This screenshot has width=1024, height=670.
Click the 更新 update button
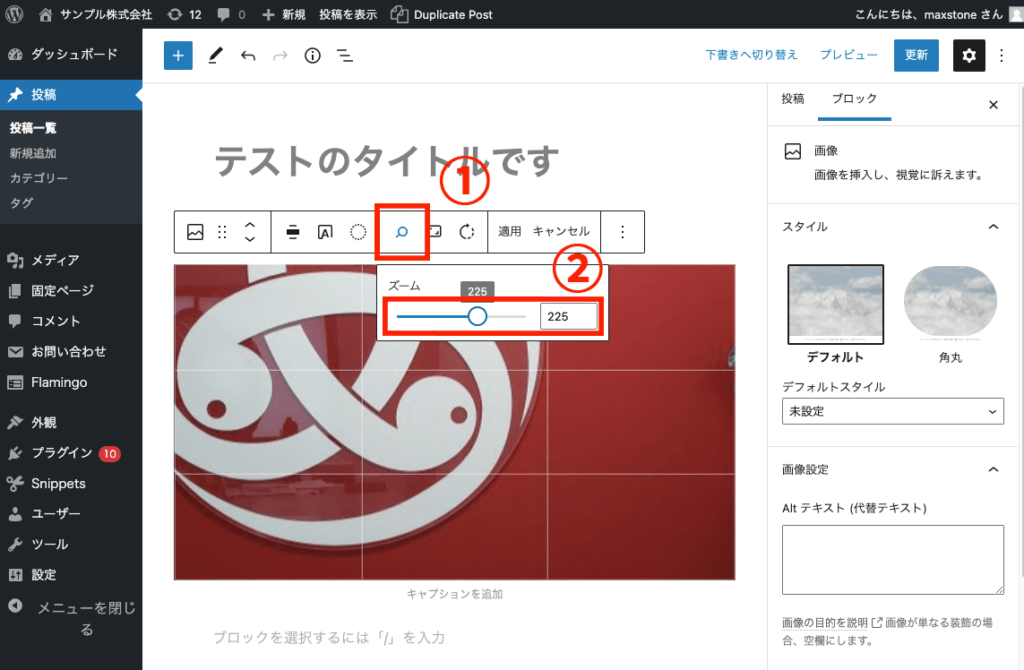(x=916, y=56)
